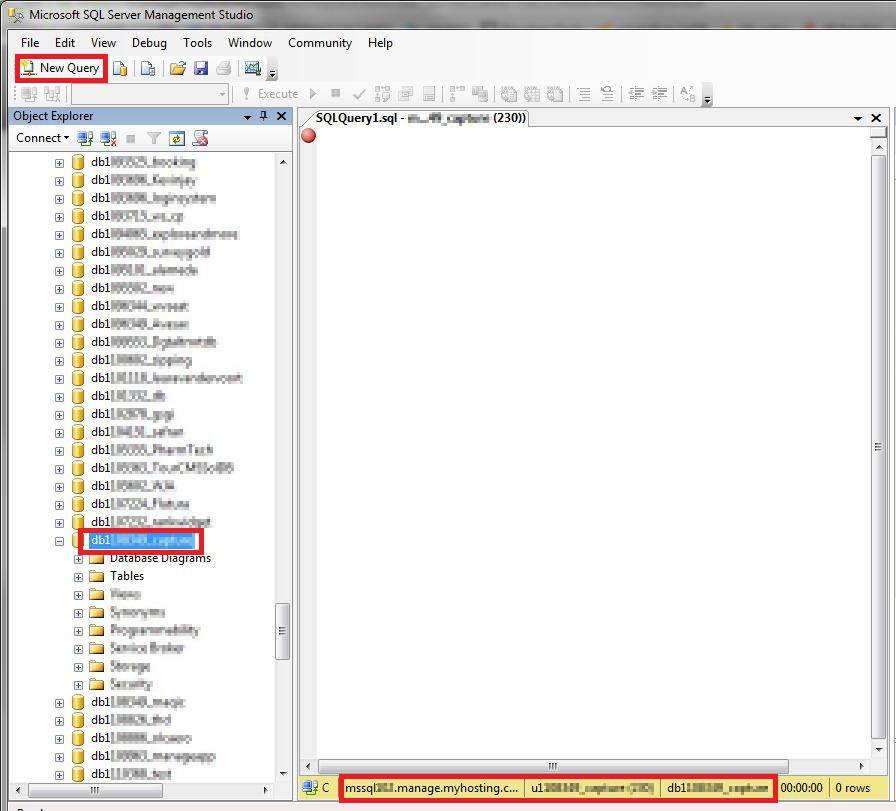Open the Standard toolbar overflow options
Viewport: 896px width, 811px height.
[x=273, y=69]
